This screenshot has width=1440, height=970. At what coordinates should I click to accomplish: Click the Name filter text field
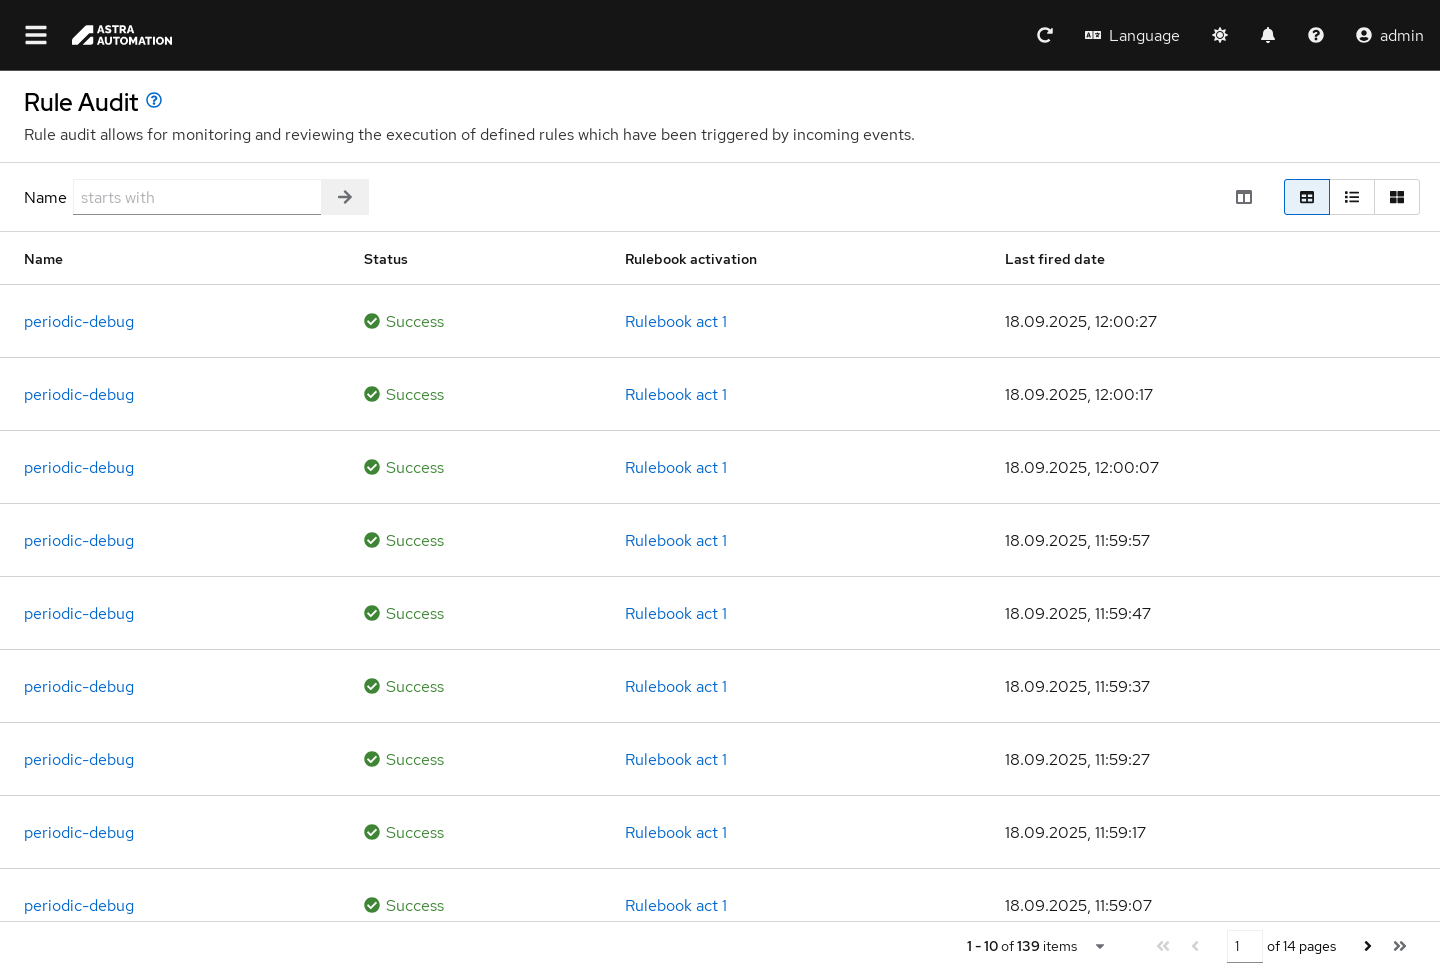tap(197, 197)
